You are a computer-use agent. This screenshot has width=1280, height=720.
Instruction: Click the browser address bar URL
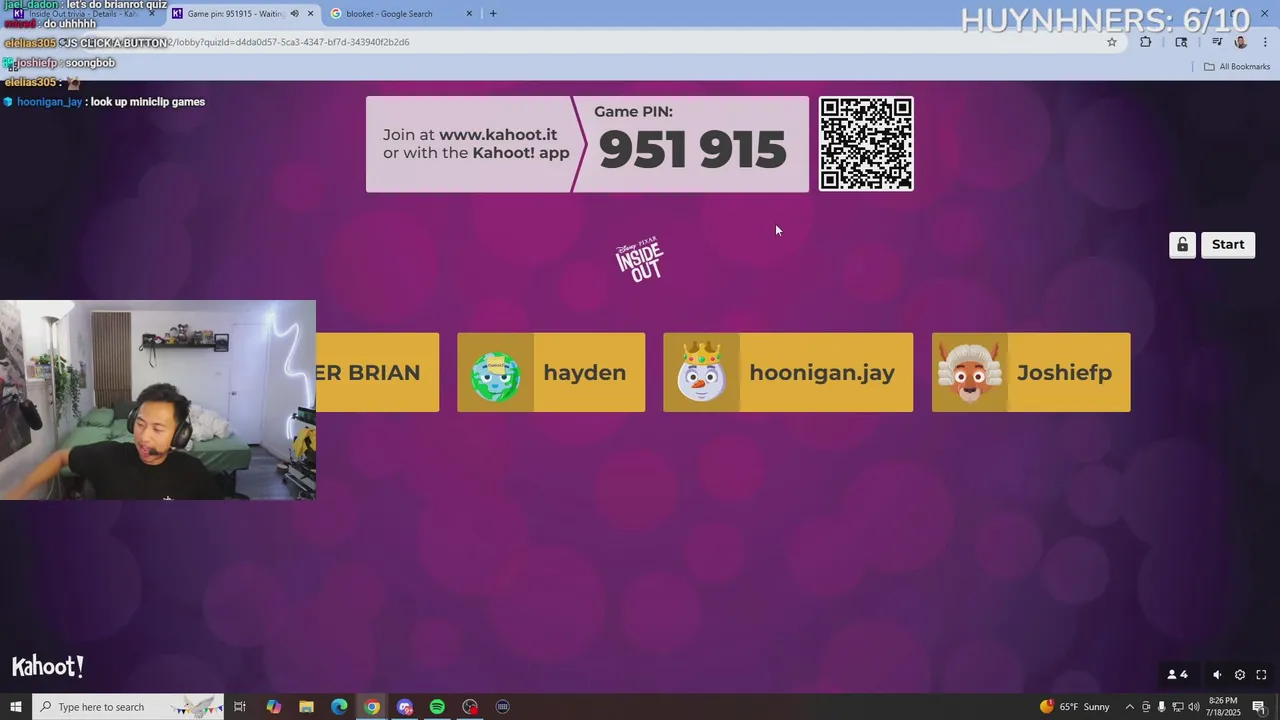(290, 42)
